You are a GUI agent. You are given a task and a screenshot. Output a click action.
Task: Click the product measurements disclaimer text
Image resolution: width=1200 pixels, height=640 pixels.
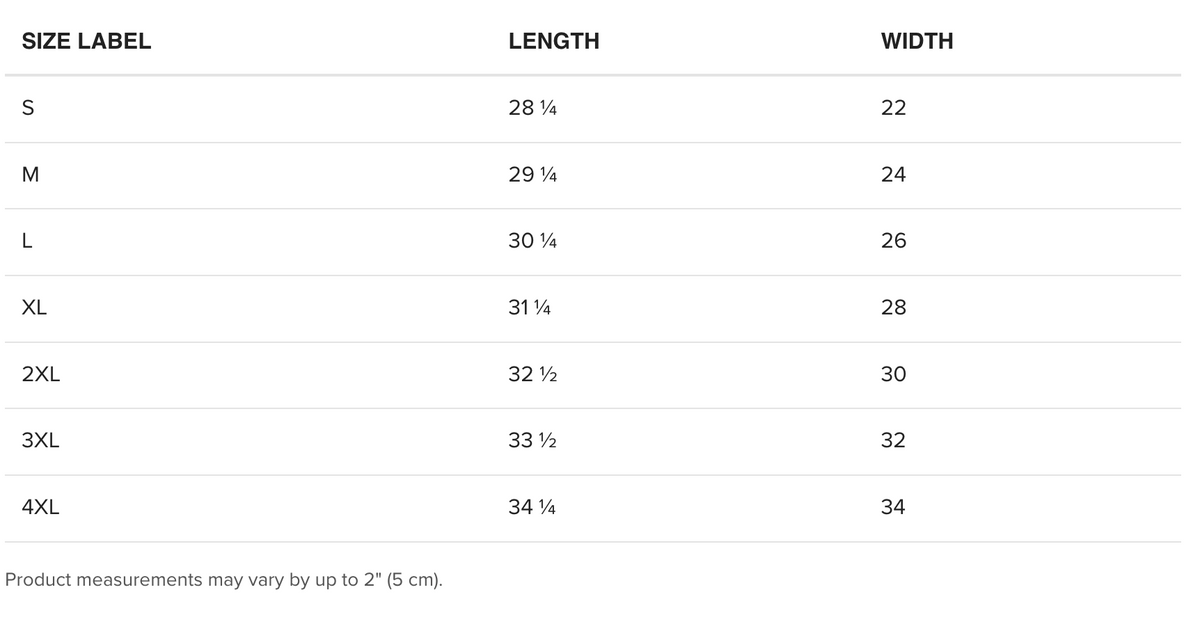pyautogui.click(x=224, y=580)
